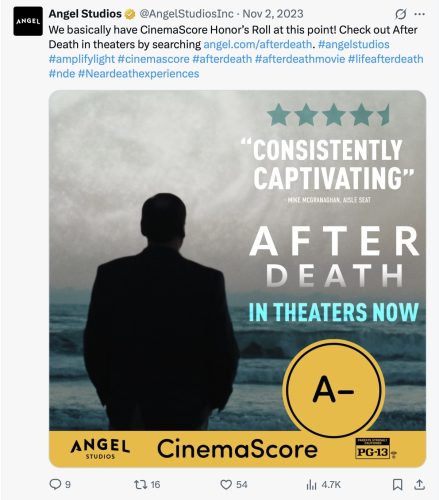439x500 pixels.
Task: Bookmark this After Death post
Action: point(397,484)
